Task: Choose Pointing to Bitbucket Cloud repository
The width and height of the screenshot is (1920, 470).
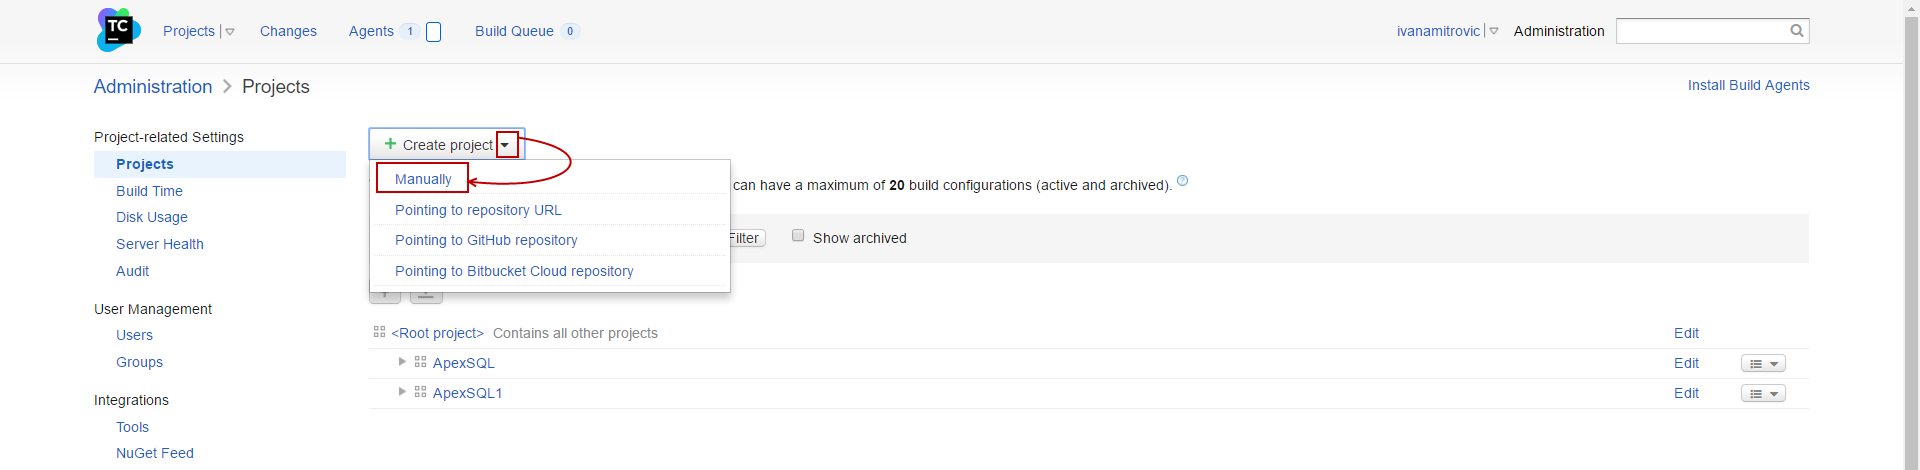Action: [x=514, y=271]
